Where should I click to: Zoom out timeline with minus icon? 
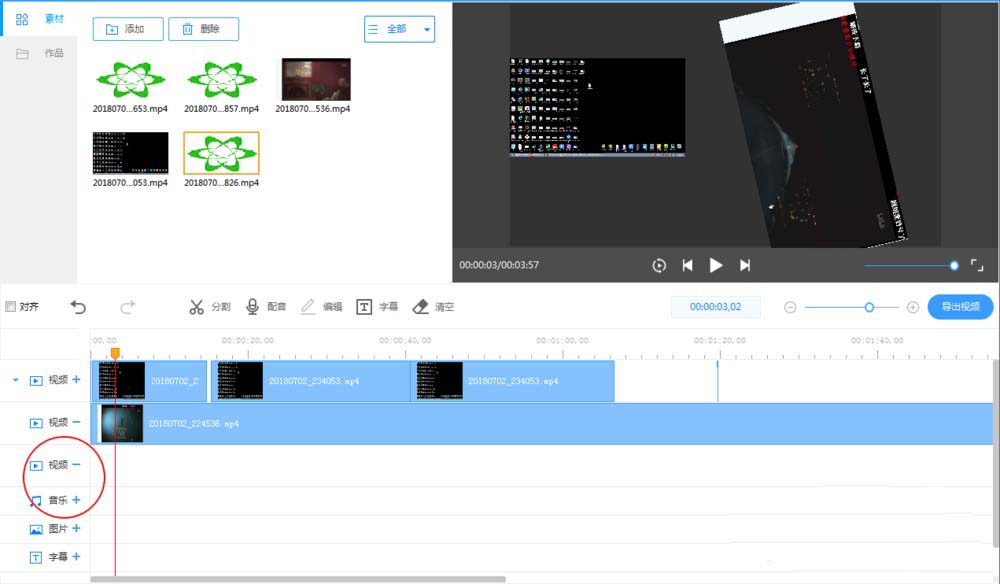click(790, 307)
